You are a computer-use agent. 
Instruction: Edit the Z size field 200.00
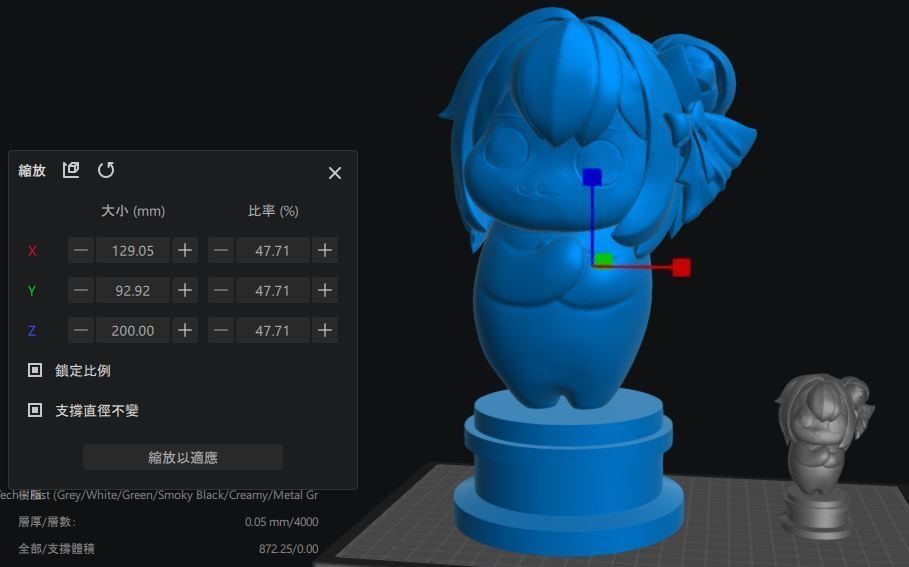[x=133, y=330]
